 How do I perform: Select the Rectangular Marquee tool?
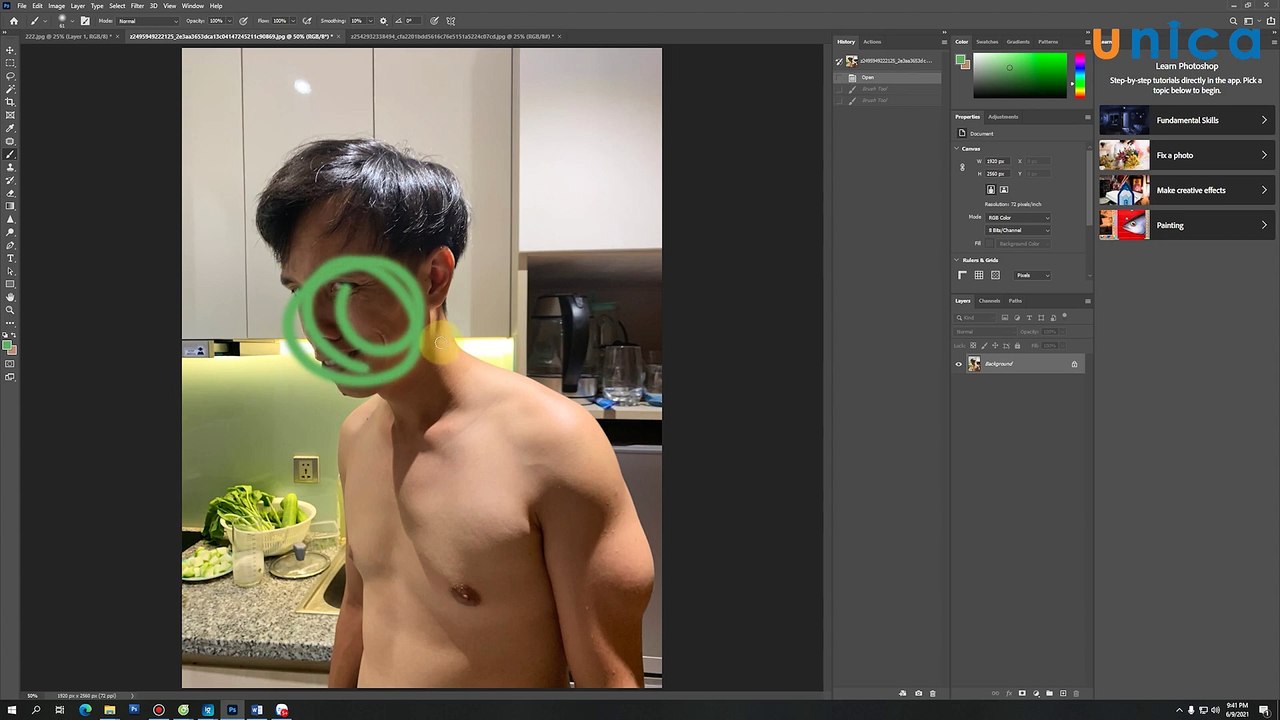(x=10, y=63)
